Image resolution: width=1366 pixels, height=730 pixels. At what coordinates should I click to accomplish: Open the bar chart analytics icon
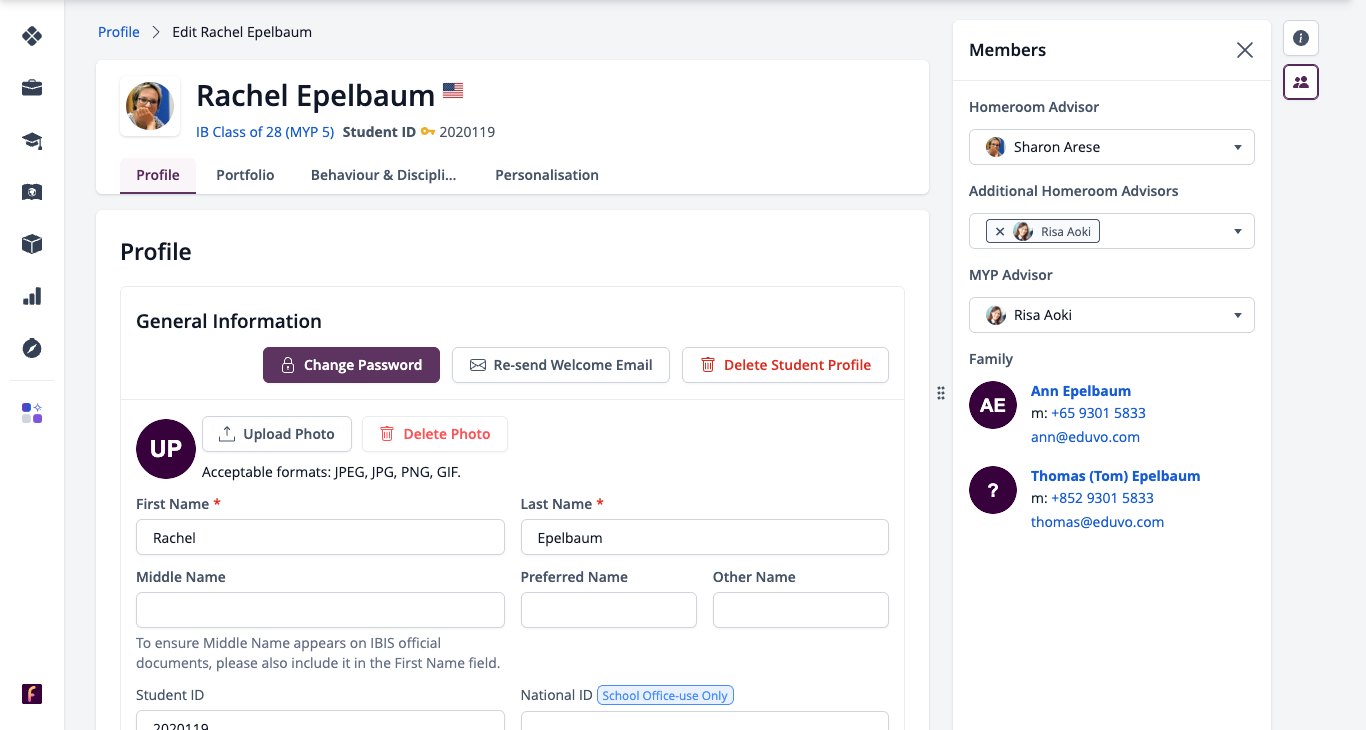pyautogui.click(x=32, y=296)
